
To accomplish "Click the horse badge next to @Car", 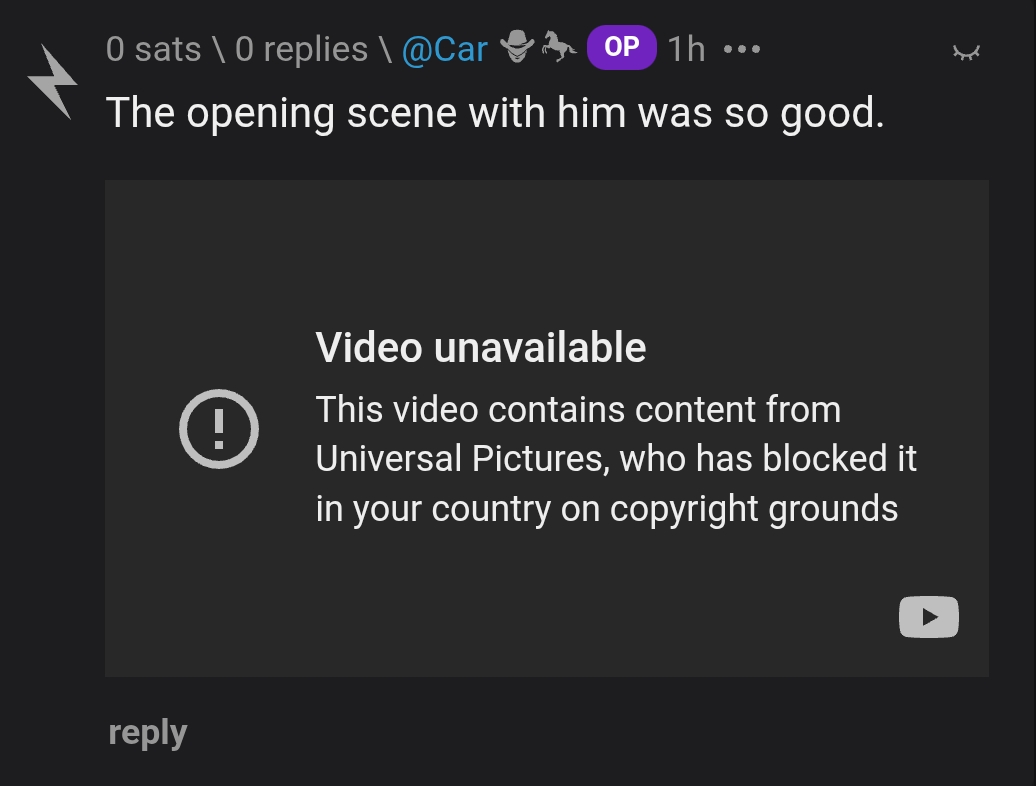I will tap(559, 46).
